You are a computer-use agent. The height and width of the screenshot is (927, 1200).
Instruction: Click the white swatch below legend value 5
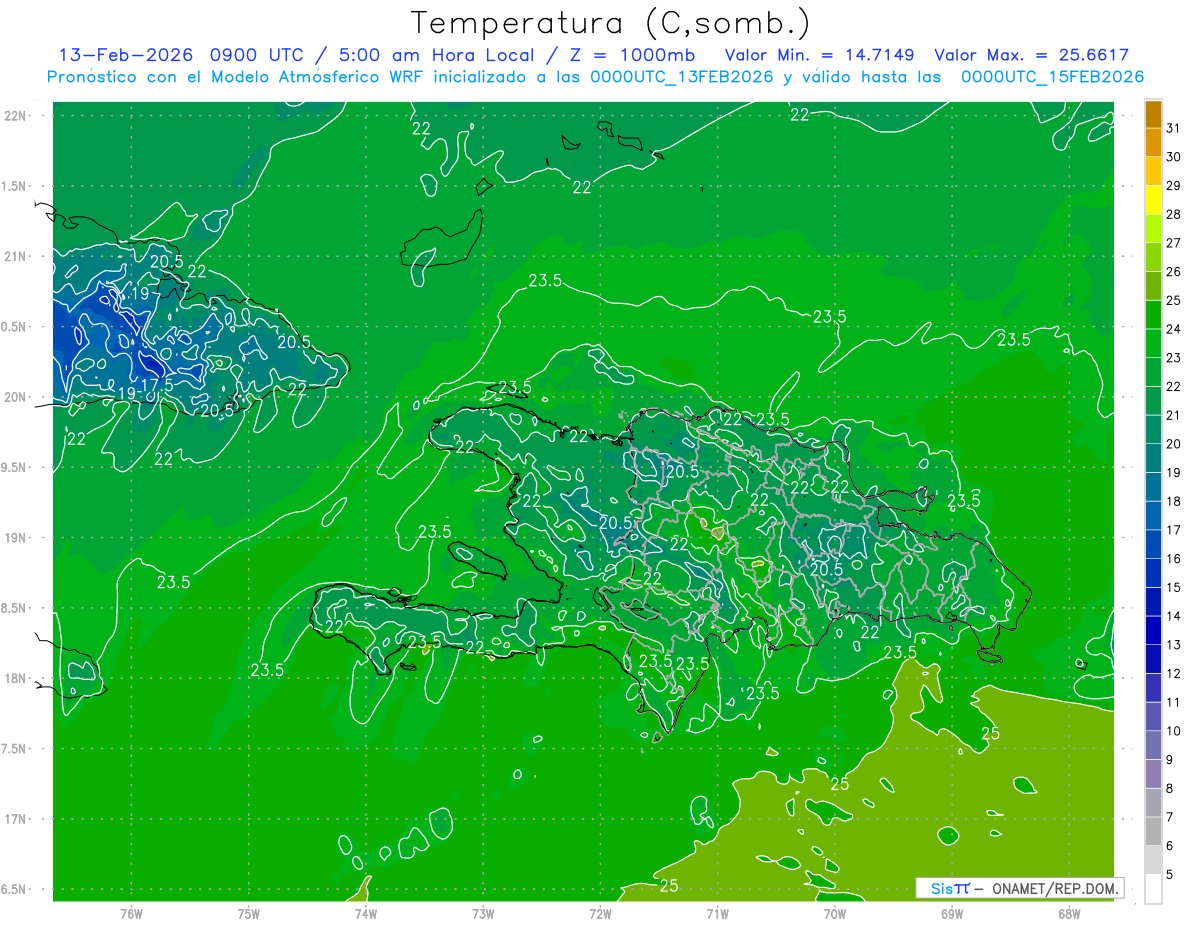[x=1153, y=888]
